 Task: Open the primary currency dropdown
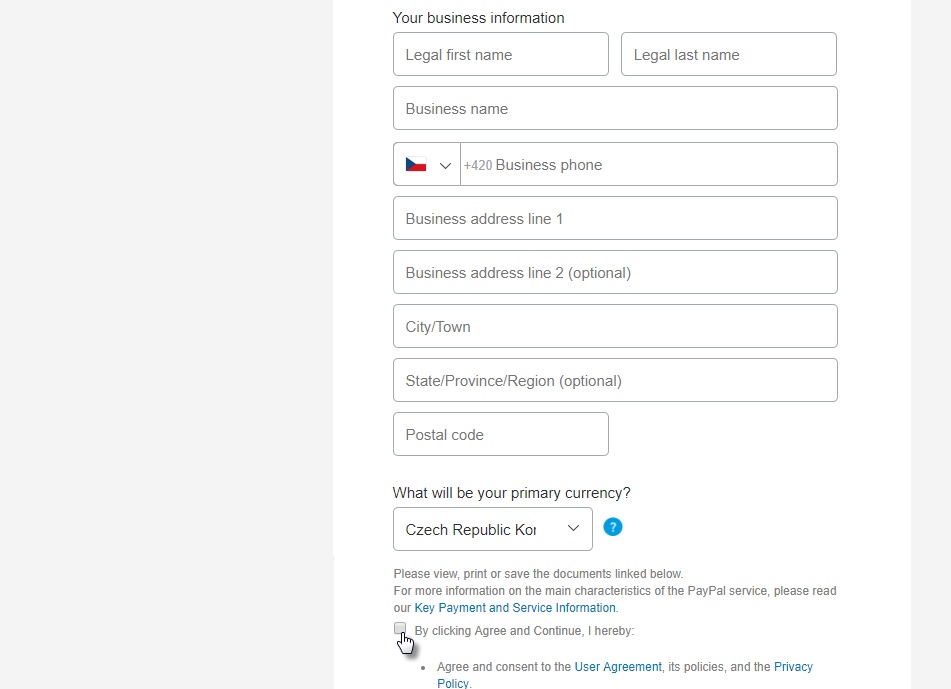(492, 529)
